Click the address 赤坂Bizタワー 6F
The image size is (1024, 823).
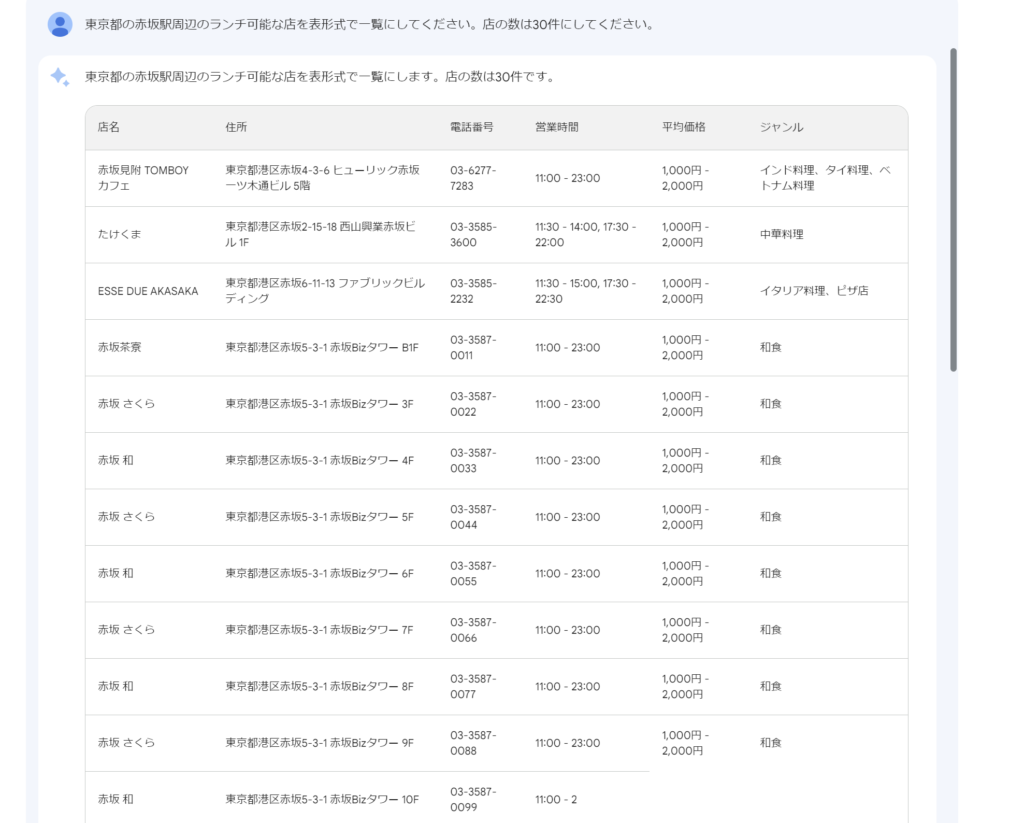pyautogui.click(x=319, y=573)
